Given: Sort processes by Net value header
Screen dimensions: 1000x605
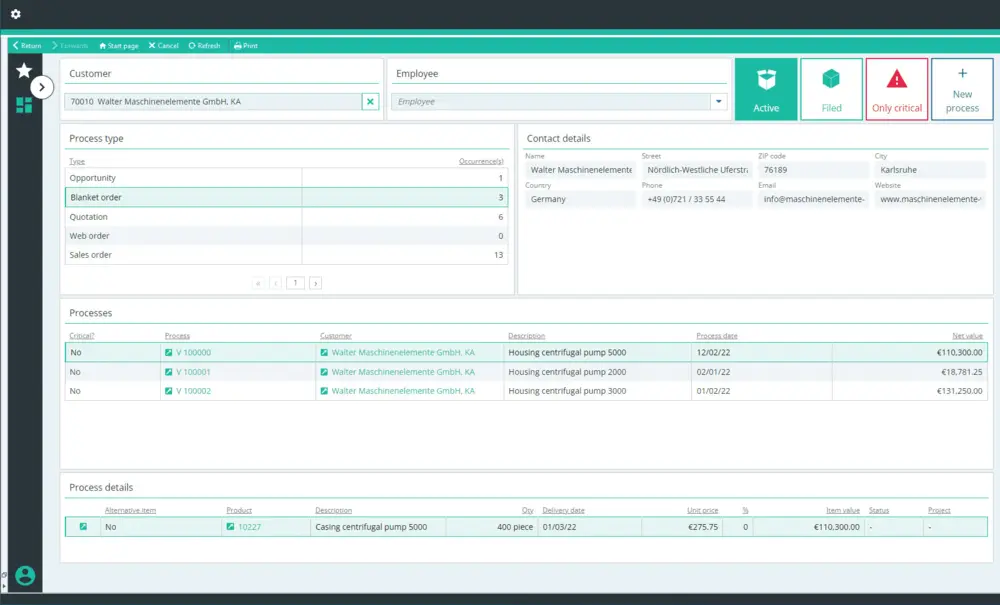Looking at the screenshot, I should tap(967, 336).
